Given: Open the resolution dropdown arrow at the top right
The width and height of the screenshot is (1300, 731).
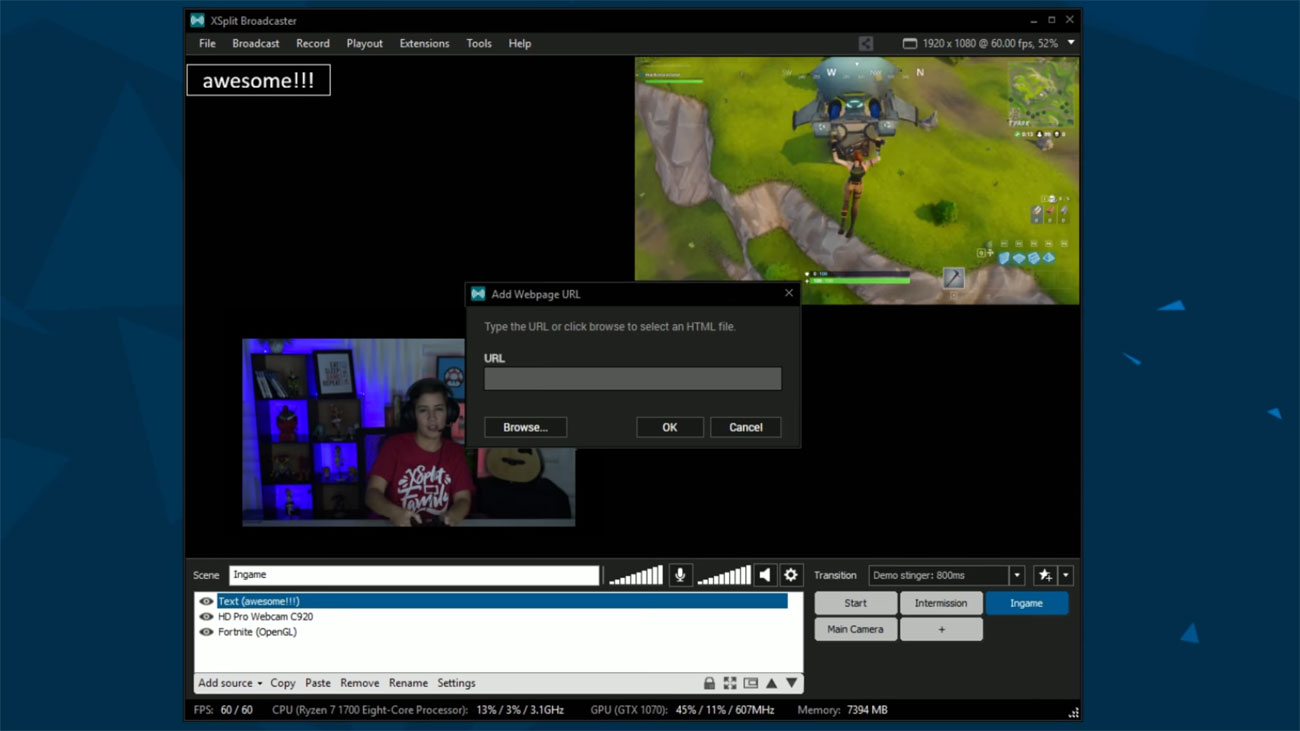Looking at the screenshot, I should click(x=1071, y=43).
